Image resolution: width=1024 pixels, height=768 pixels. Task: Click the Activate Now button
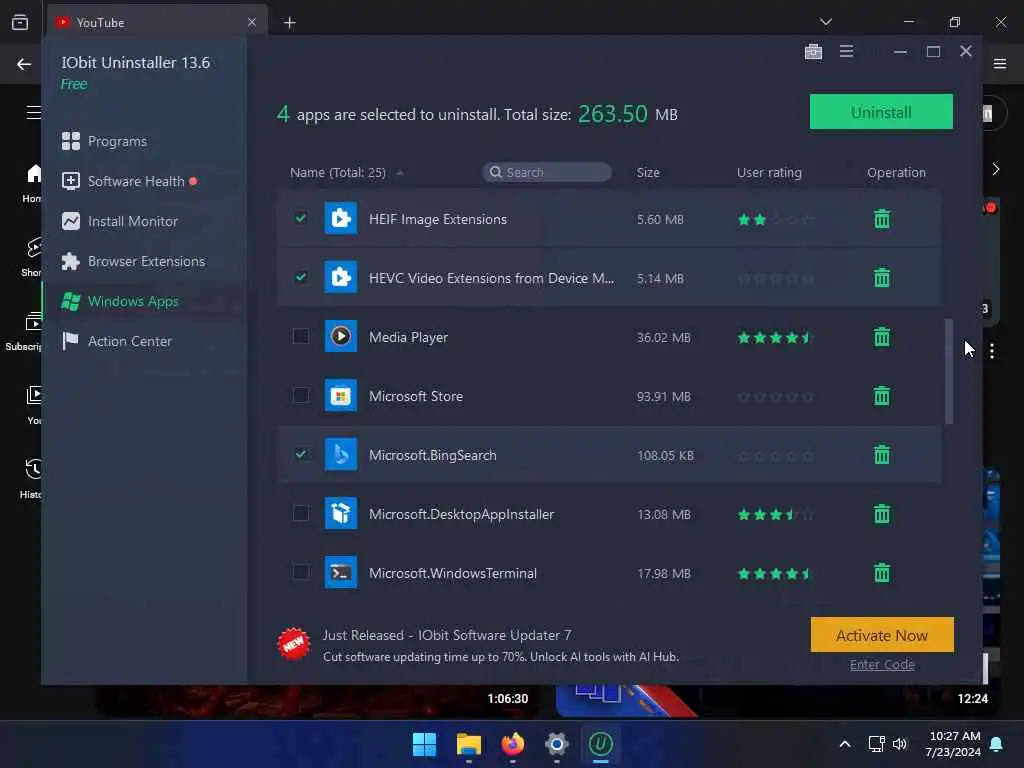pos(882,635)
